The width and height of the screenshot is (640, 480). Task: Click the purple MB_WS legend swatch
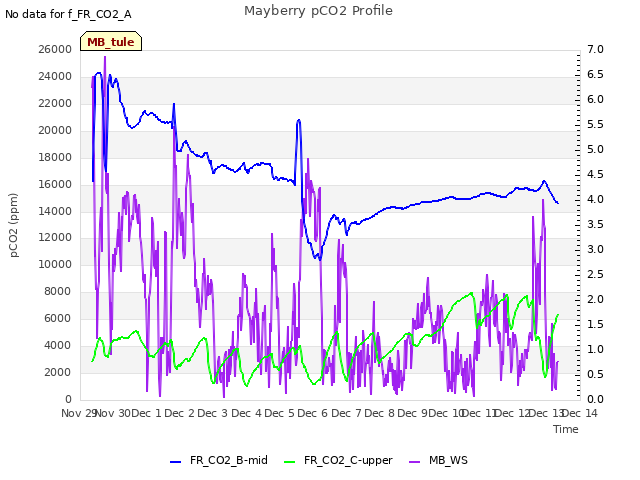(x=414, y=462)
